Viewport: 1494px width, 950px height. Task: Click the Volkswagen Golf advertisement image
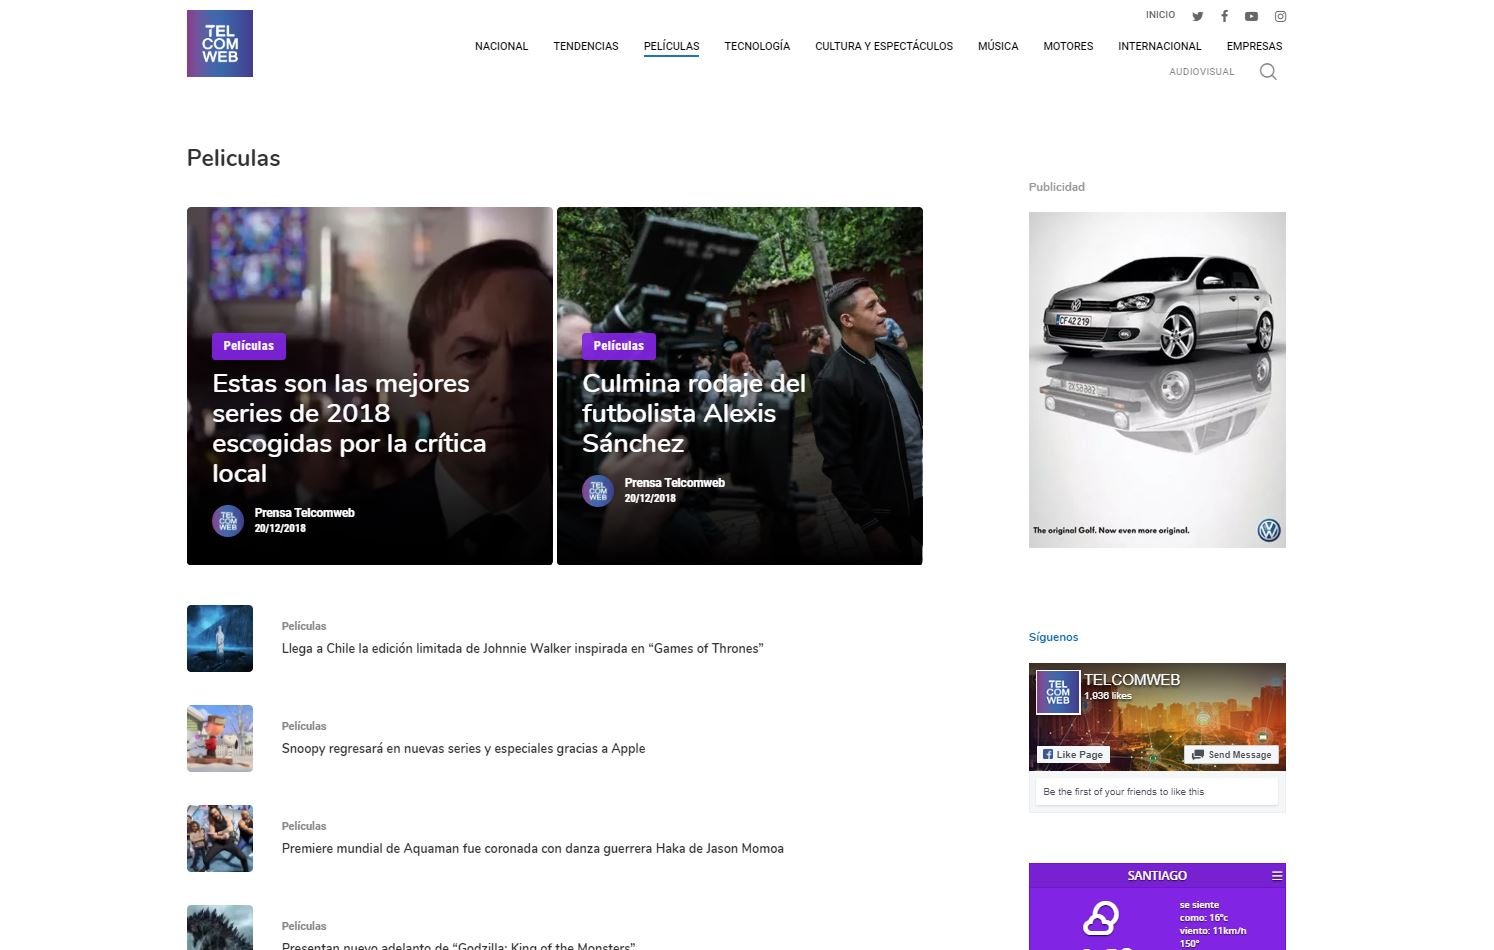coord(1157,380)
